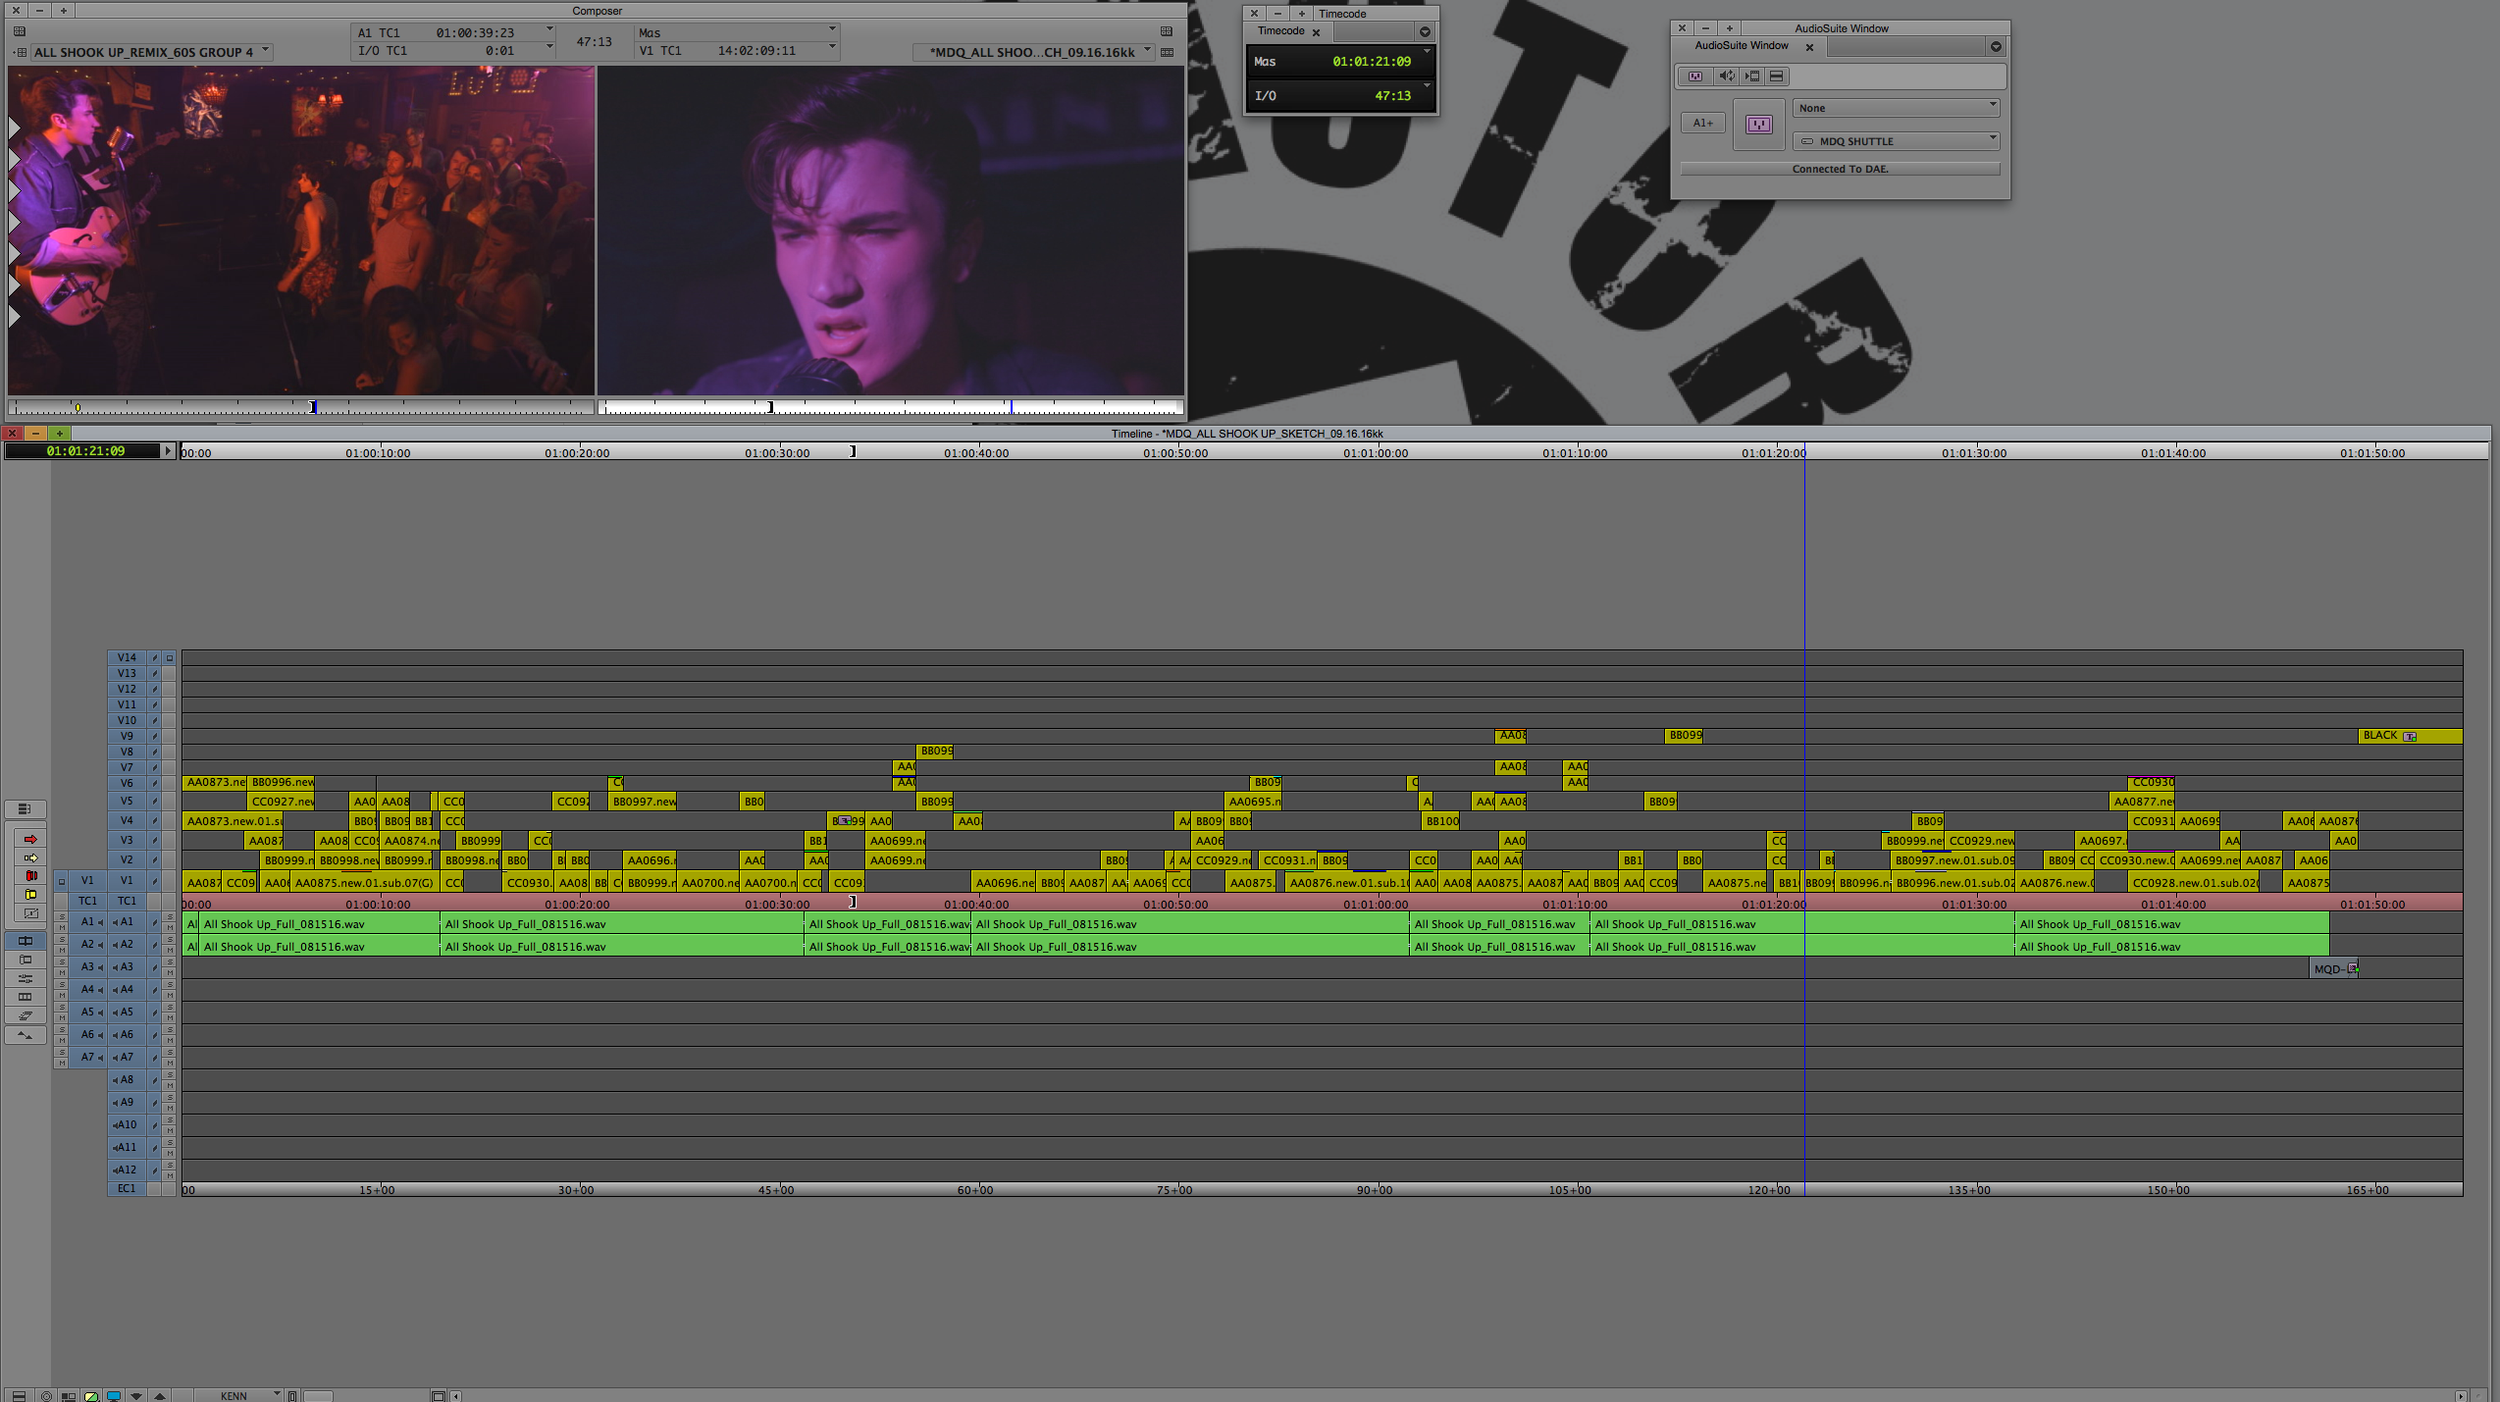The height and width of the screenshot is (1402, 2500).
Task: Click the blue position indicator in timecode ruler
Action: pyautogui.click(x=1804, y=452)
